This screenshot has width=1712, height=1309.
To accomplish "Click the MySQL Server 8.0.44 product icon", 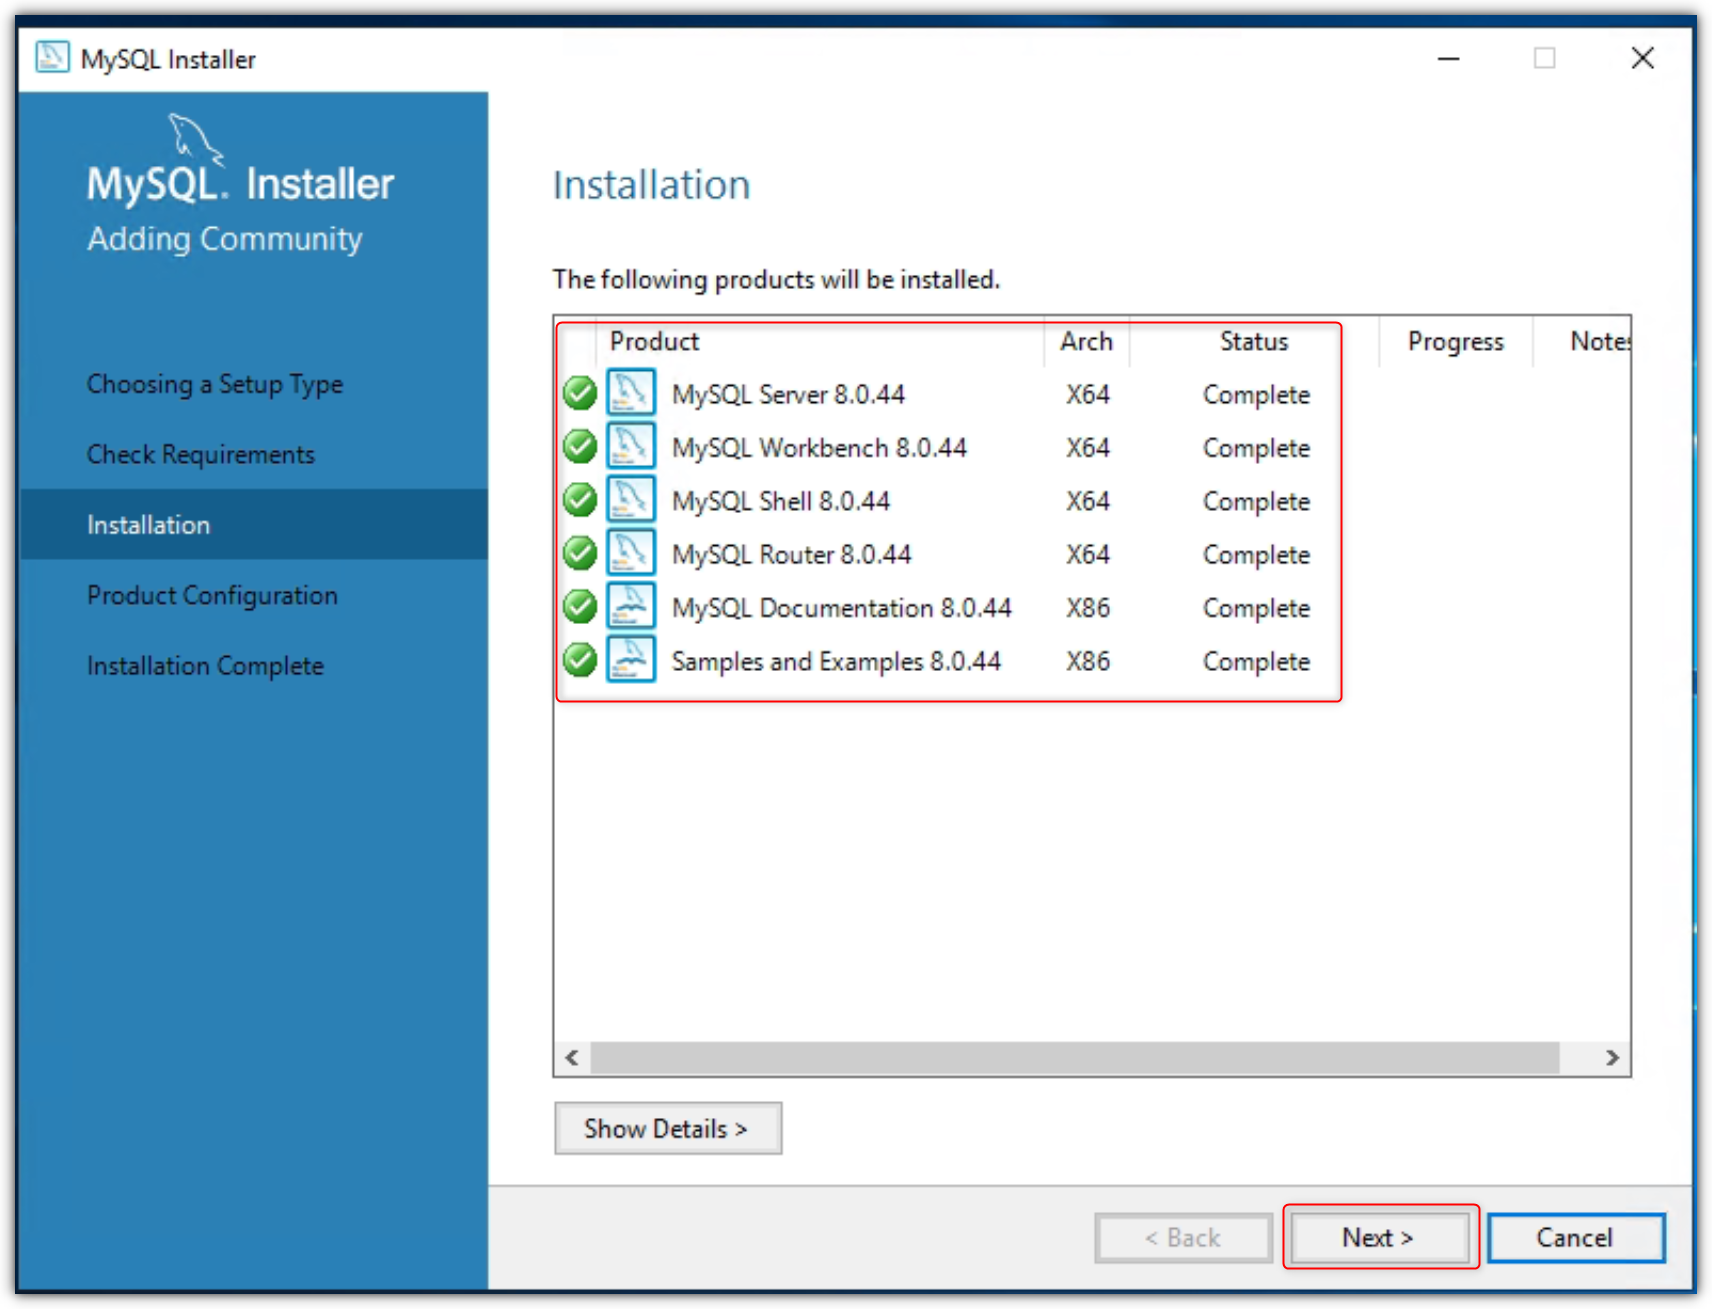I will point(631,392).
